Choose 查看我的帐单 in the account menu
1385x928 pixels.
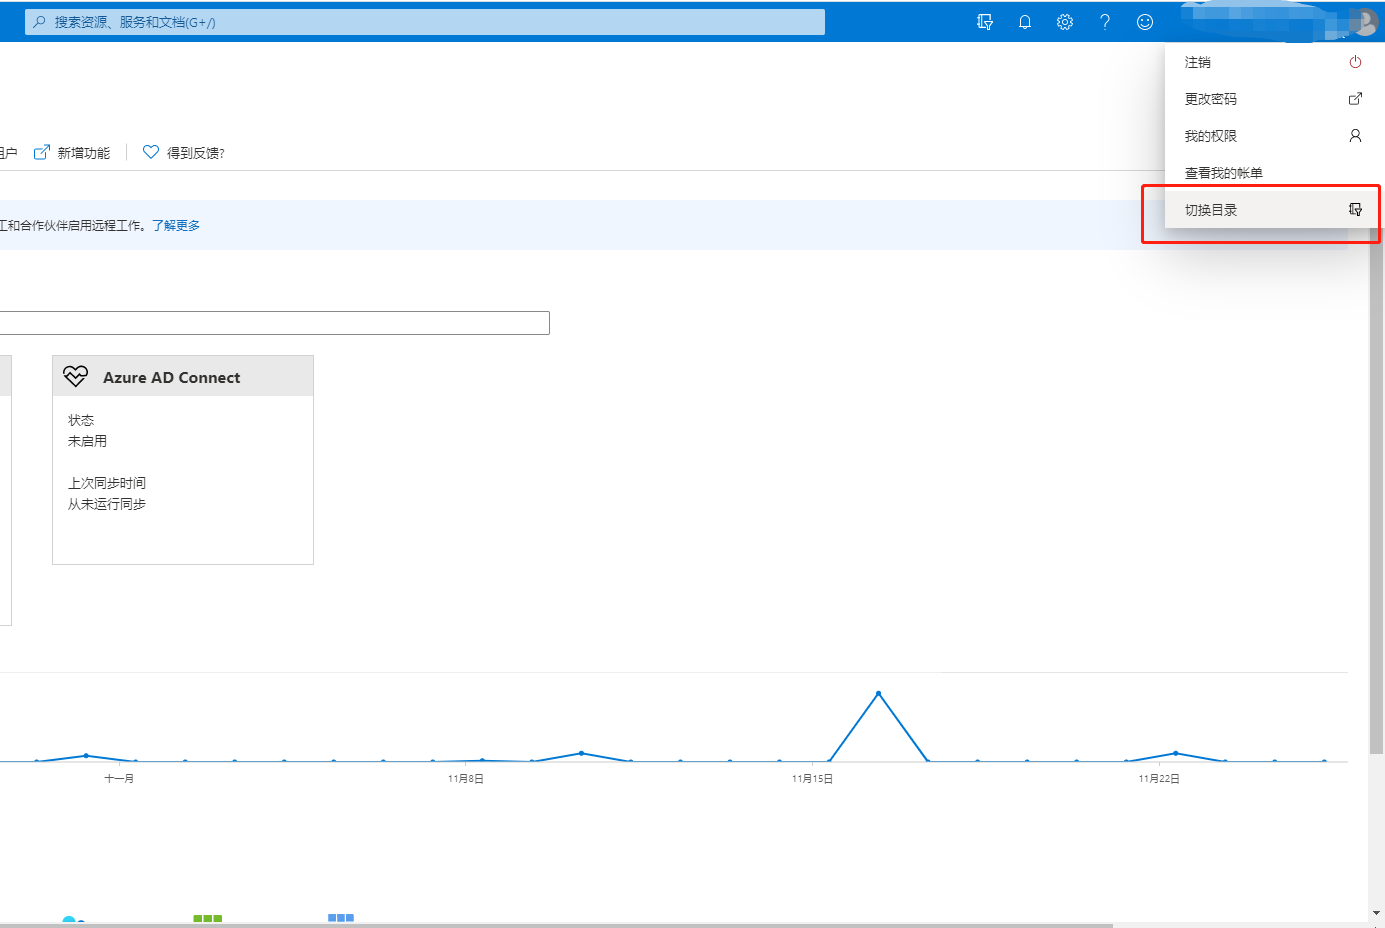click(x=1223, y=173)
